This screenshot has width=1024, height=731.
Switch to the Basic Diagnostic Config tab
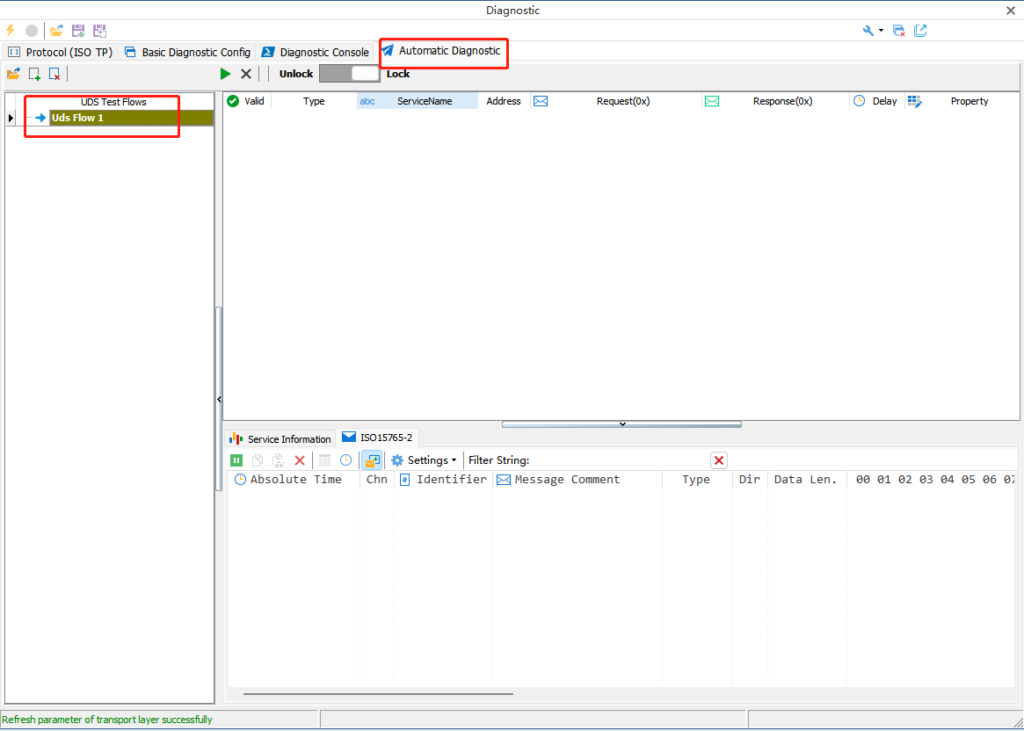tap(188, 52)
